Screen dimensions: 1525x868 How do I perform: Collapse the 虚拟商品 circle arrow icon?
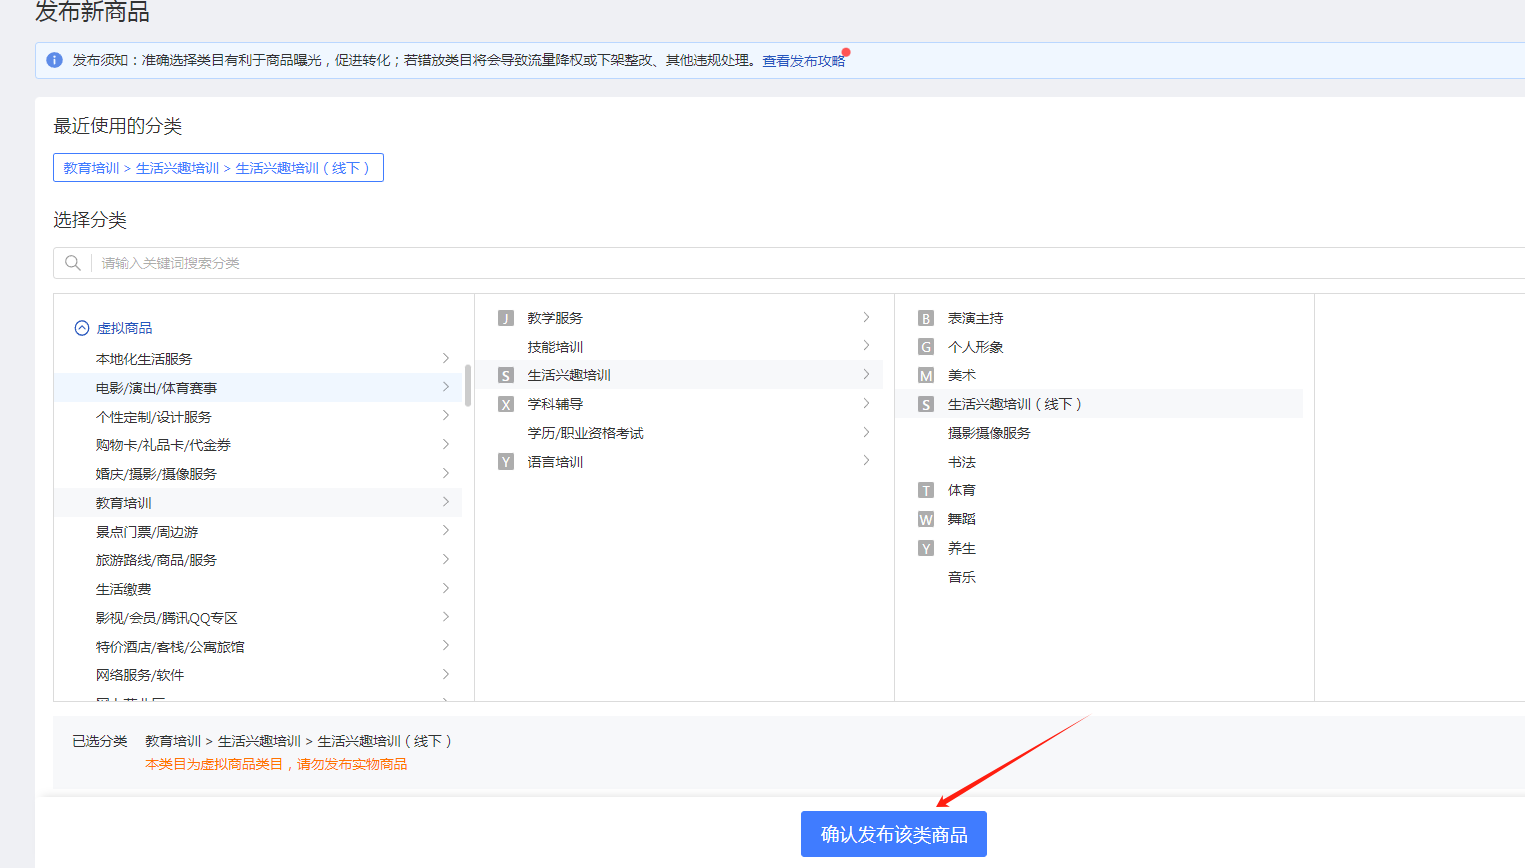[x=82, y=328]
